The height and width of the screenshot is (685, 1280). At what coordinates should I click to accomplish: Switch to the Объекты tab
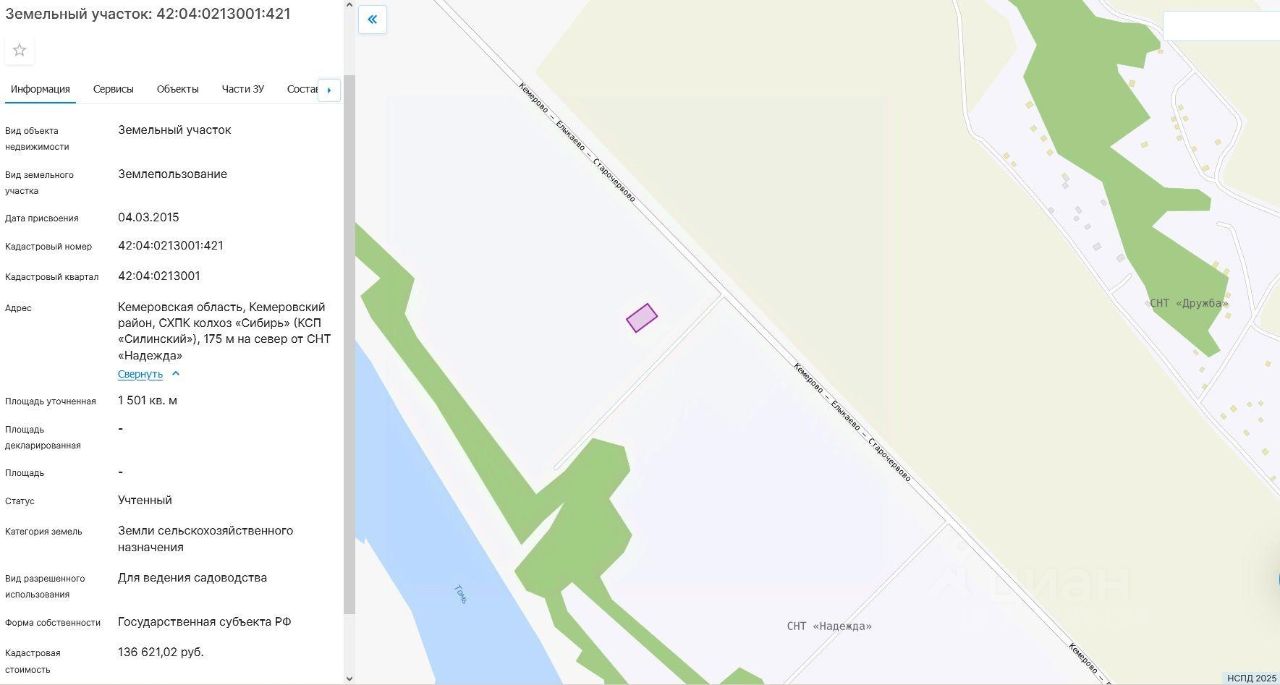point(177,89)
